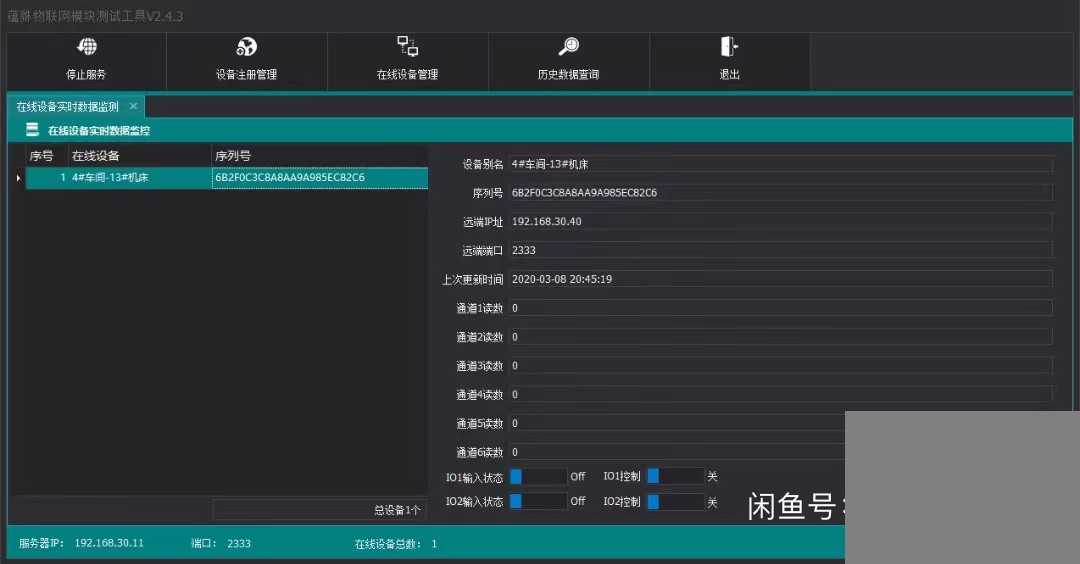The image size is (1080, 564).
Task: Toggle the IO2控制 switch
Action: point(676,502)
